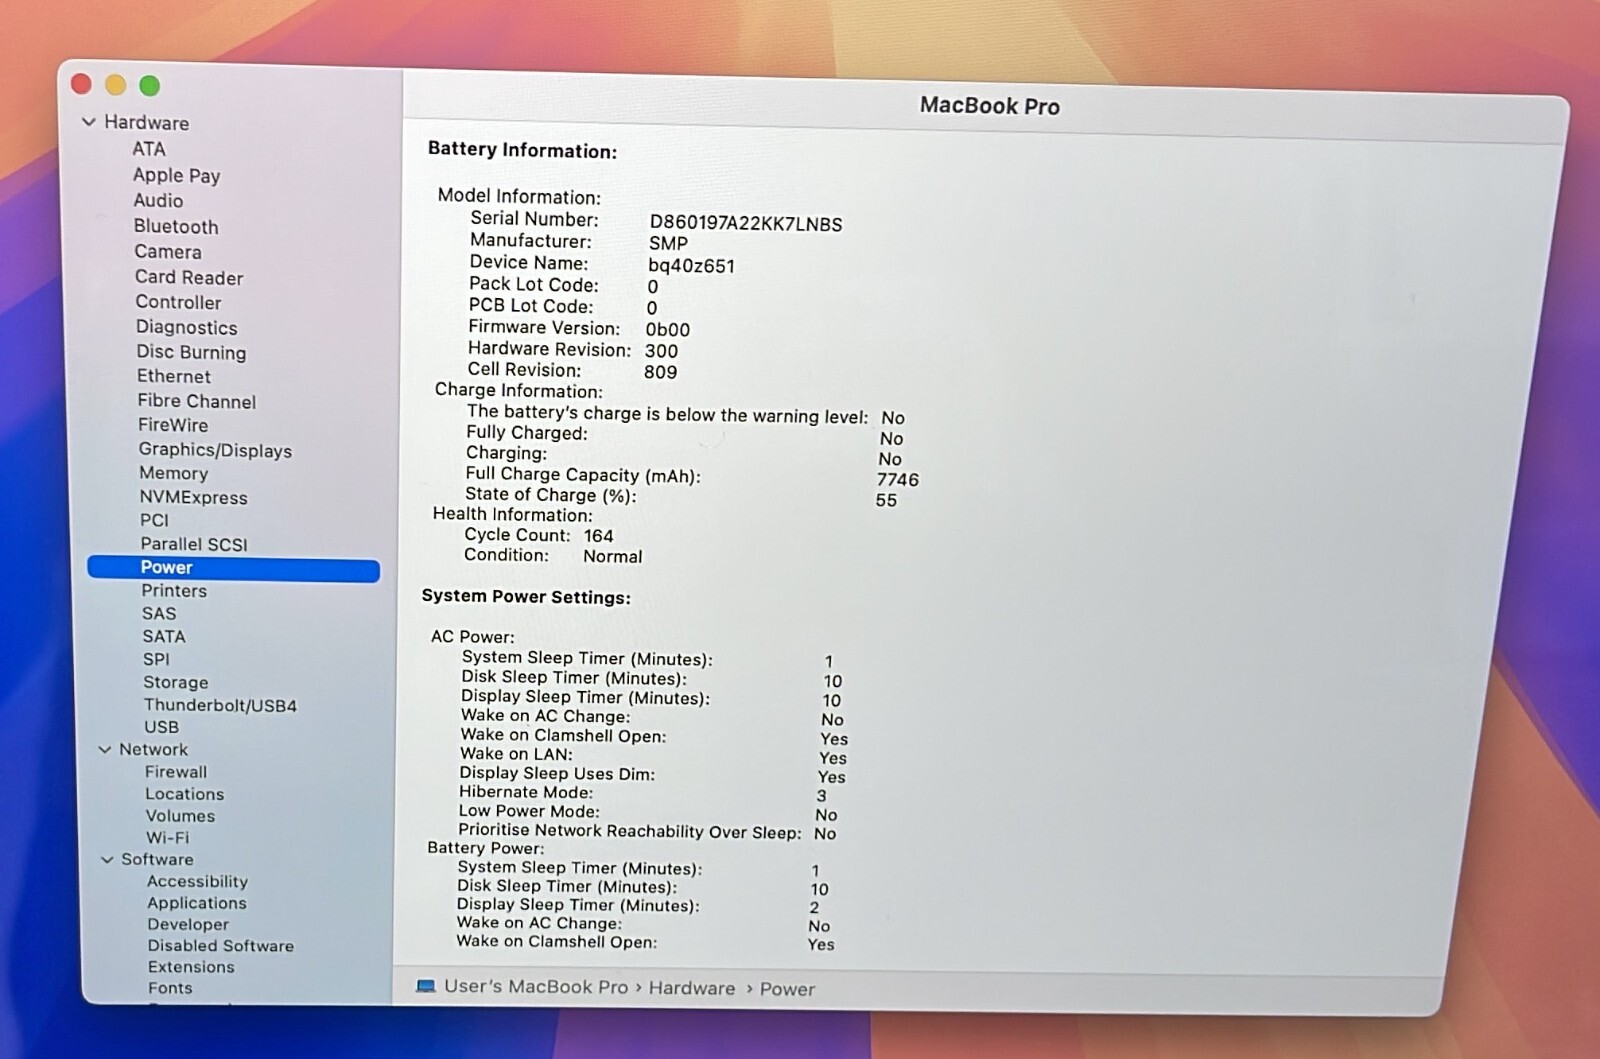Click device name bq40z651

pos(691,266)
